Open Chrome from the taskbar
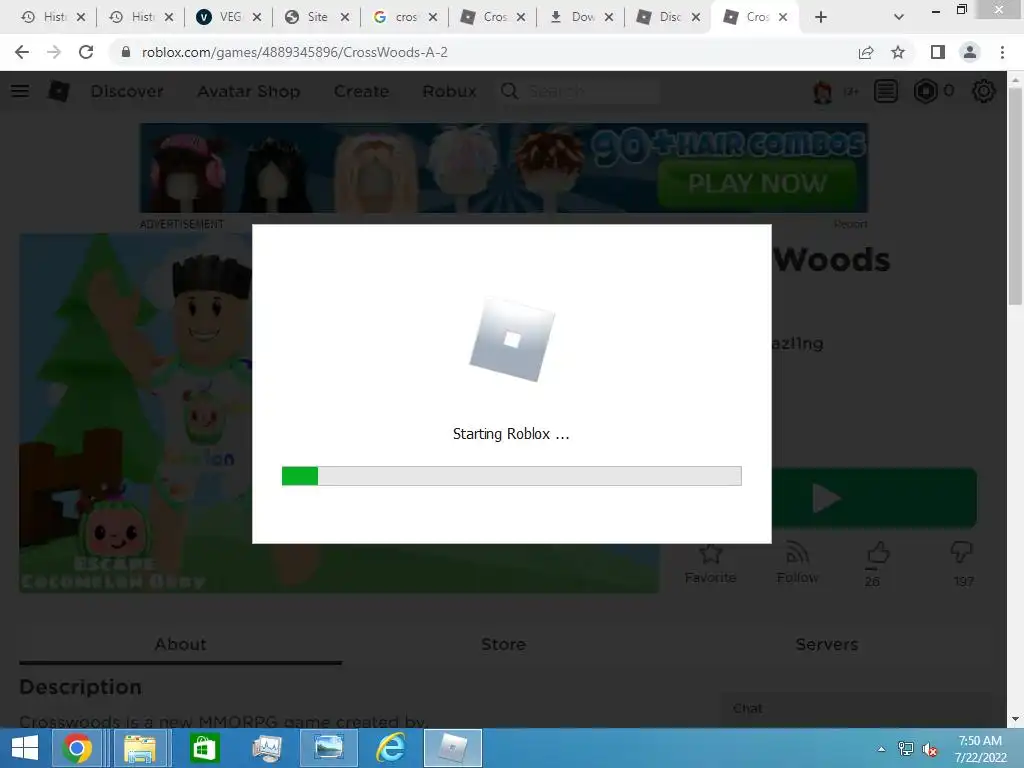Screen dimensions: 1024x768 77,748
